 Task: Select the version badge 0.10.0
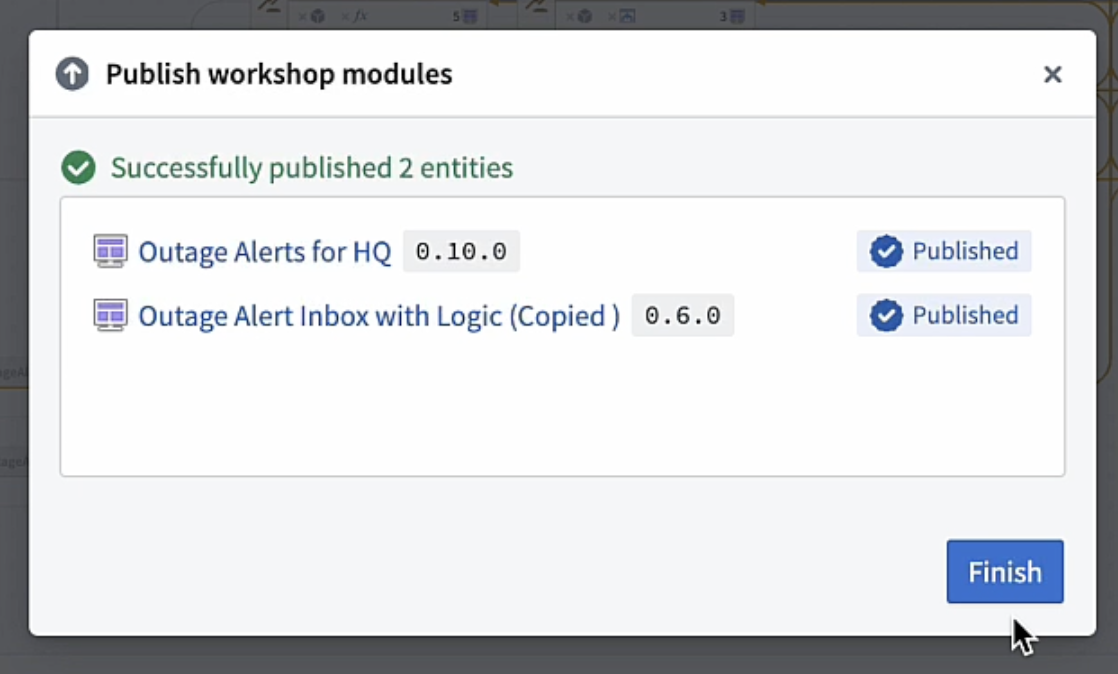[x=461, y=251]
